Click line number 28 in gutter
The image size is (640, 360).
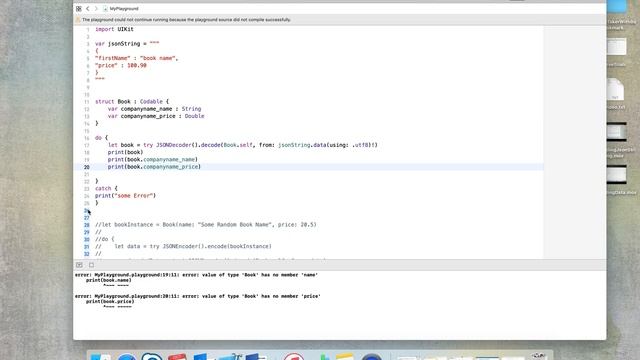[x=87, y=225]
